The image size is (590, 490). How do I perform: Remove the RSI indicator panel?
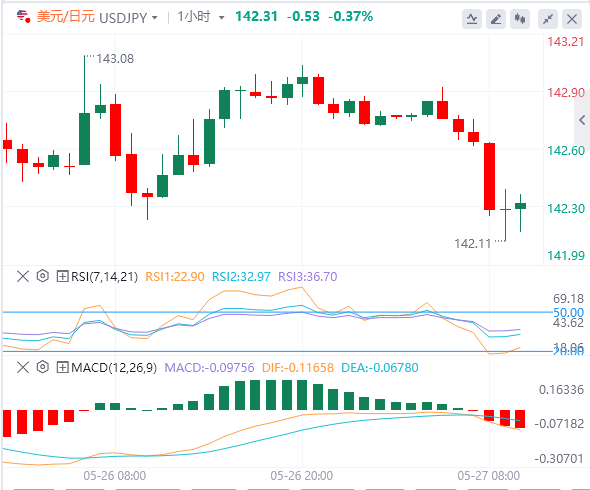[23, 276]
